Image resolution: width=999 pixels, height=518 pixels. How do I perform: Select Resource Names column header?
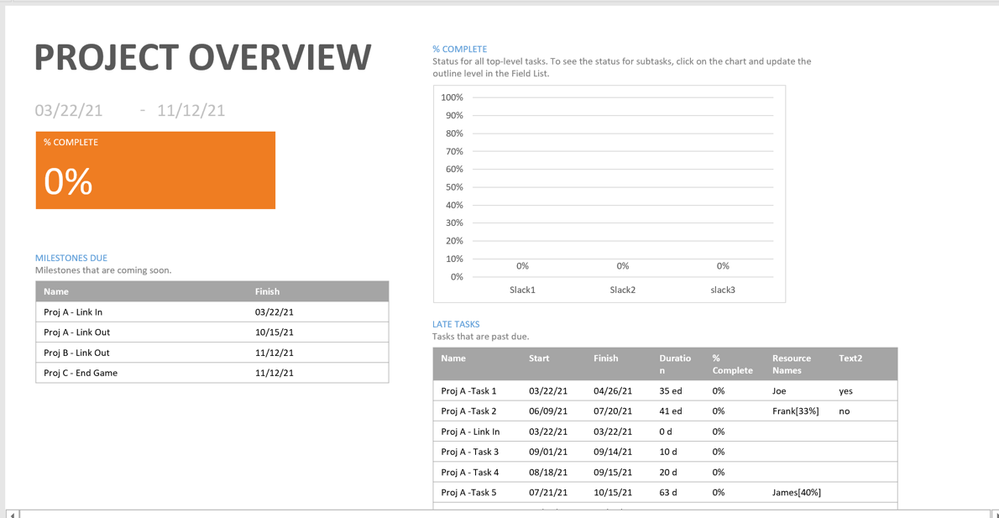[x=792, y=364]
